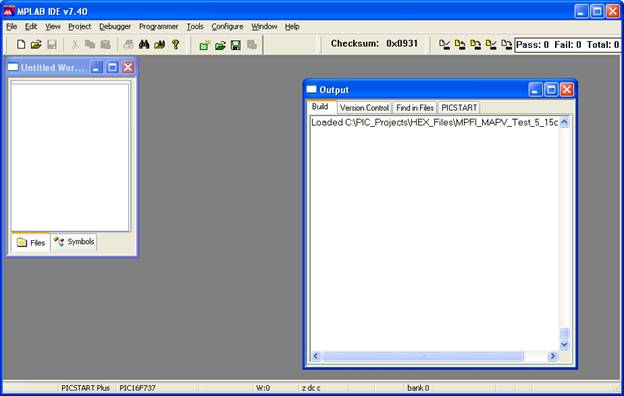Maximize the Output window
This screenshot has width=624, height=396.
coord(551,90)
